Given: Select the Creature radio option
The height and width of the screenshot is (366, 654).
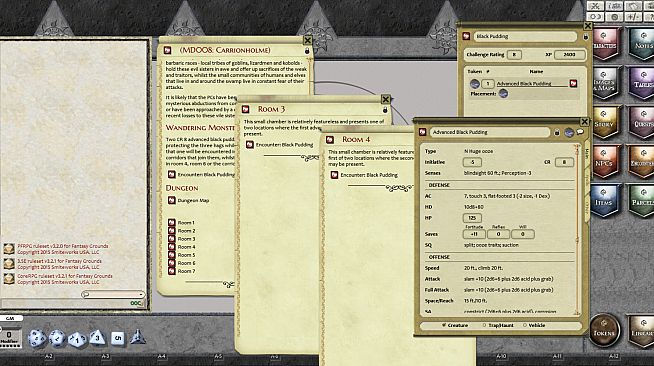Looking at the screenshot, I should coord(455,325).
